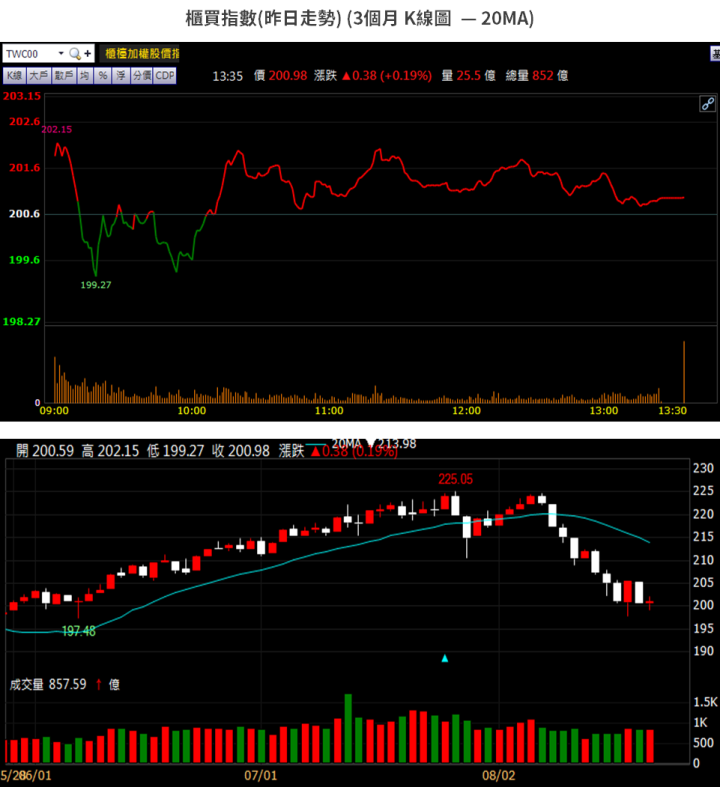Switch to the K線 chart tab
The width and height of the screenshot is (720, 787).
pyautogui.click(x=14, y=76)
